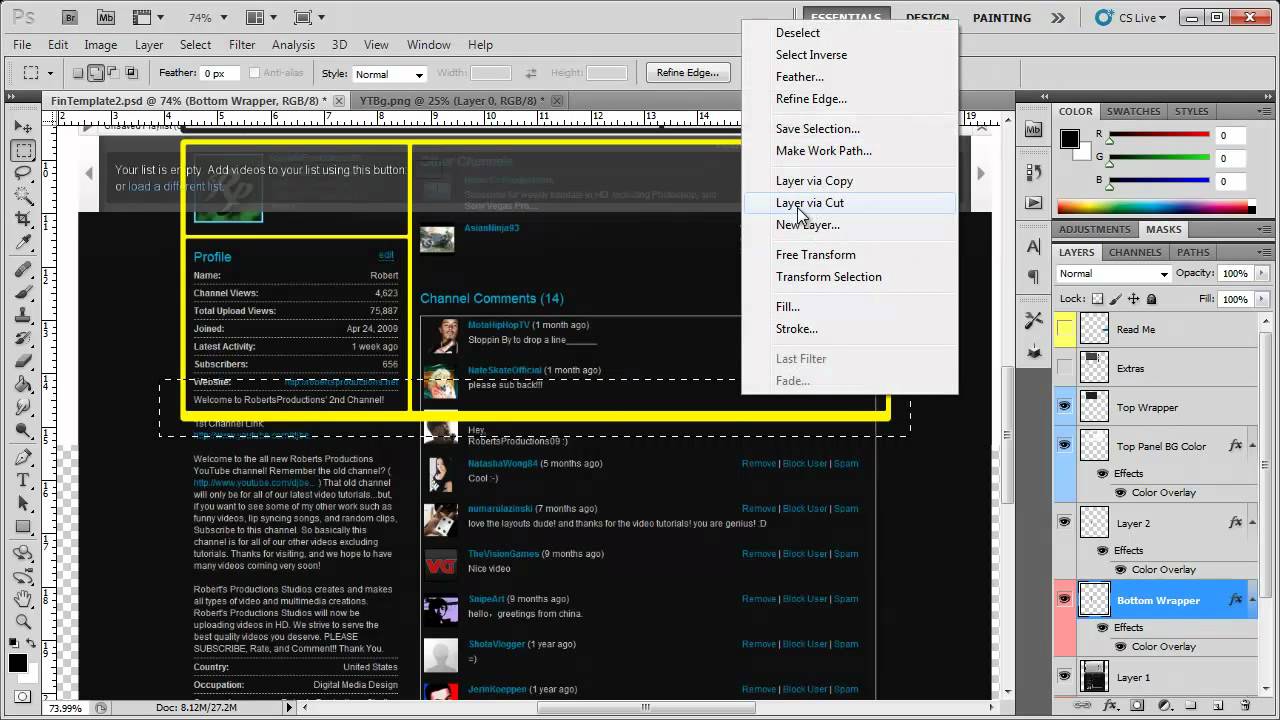Choose Layer via Cut from context menu

point(809,203)
